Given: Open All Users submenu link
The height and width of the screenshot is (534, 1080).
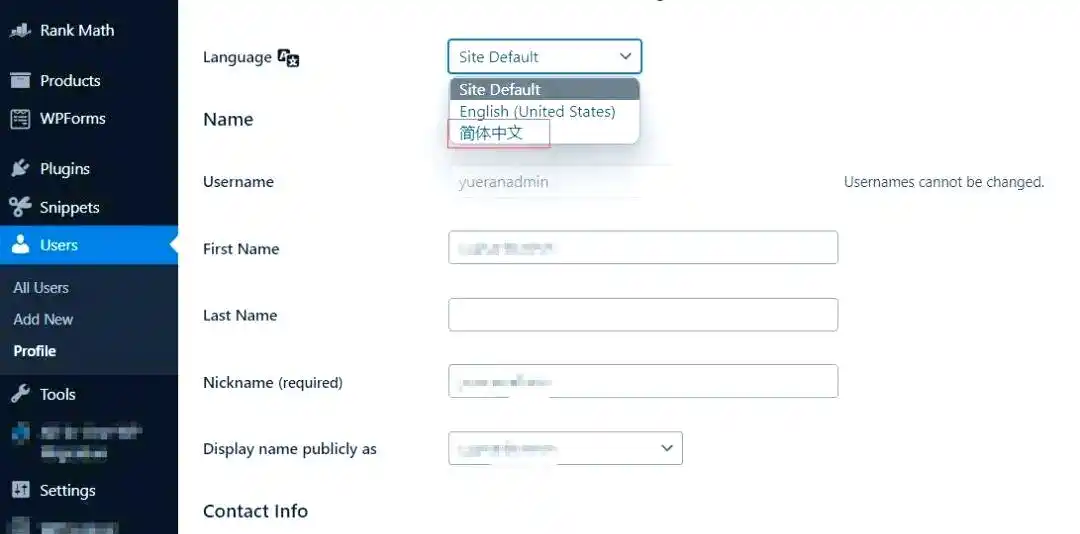Looking at the screenshot, I should click(x=41, y=287).
